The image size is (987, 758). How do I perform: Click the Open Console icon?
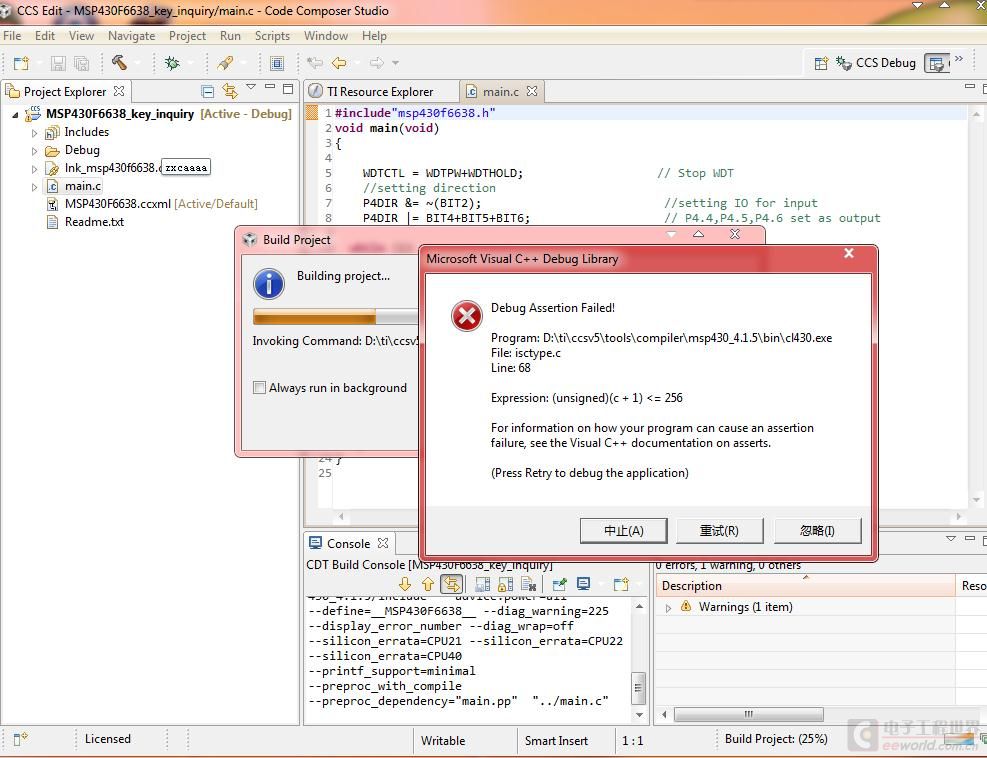click(621, 584)
